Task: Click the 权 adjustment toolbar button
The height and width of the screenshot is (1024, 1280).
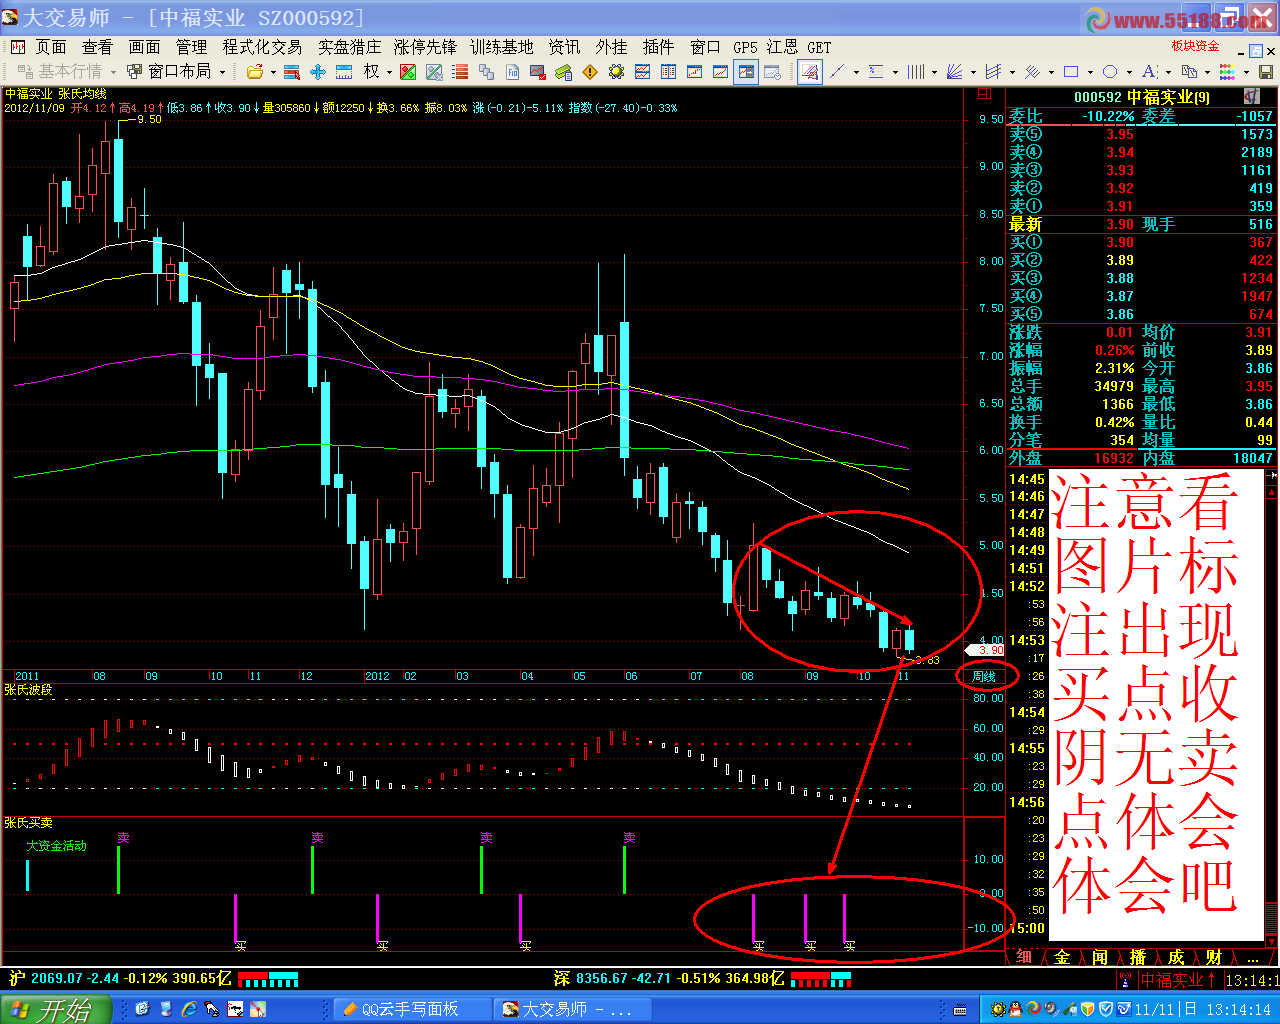Action: [372, 72]
